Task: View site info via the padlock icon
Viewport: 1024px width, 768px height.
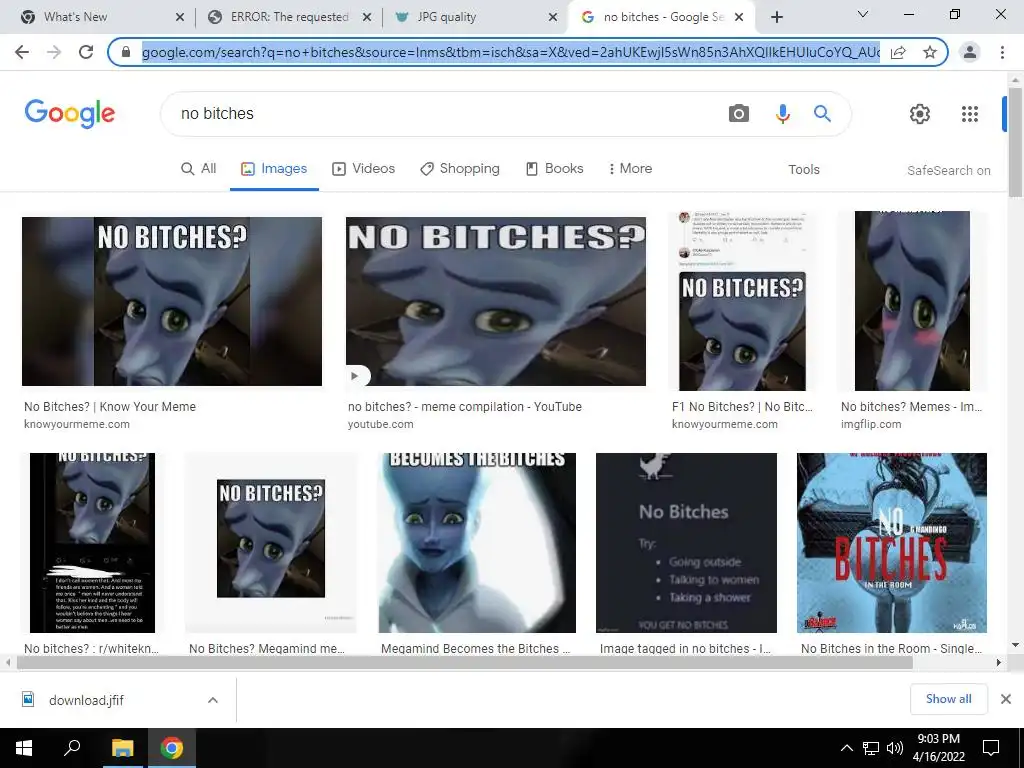Action: [126, 52]
